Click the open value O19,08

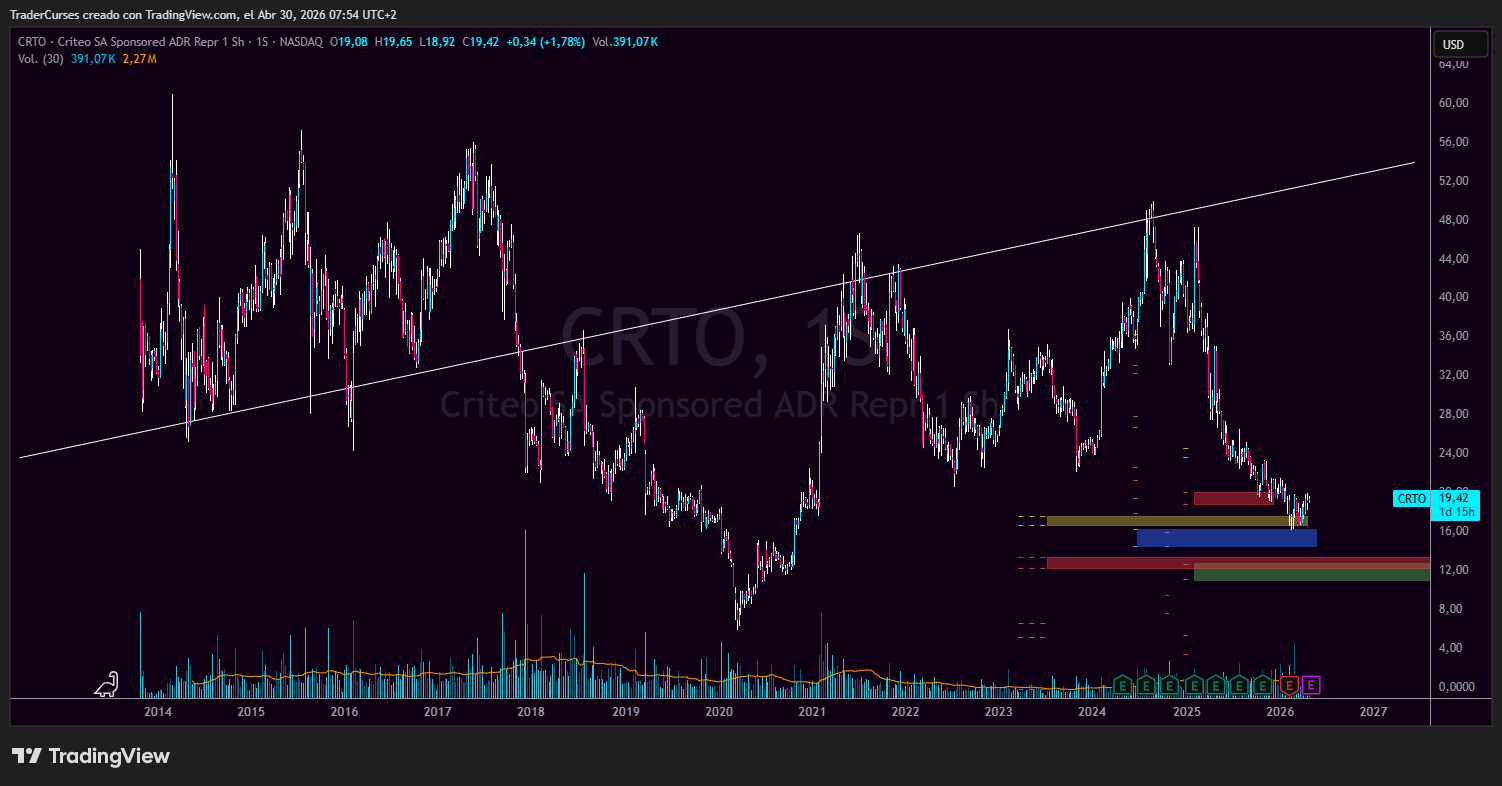pos(351,42)
